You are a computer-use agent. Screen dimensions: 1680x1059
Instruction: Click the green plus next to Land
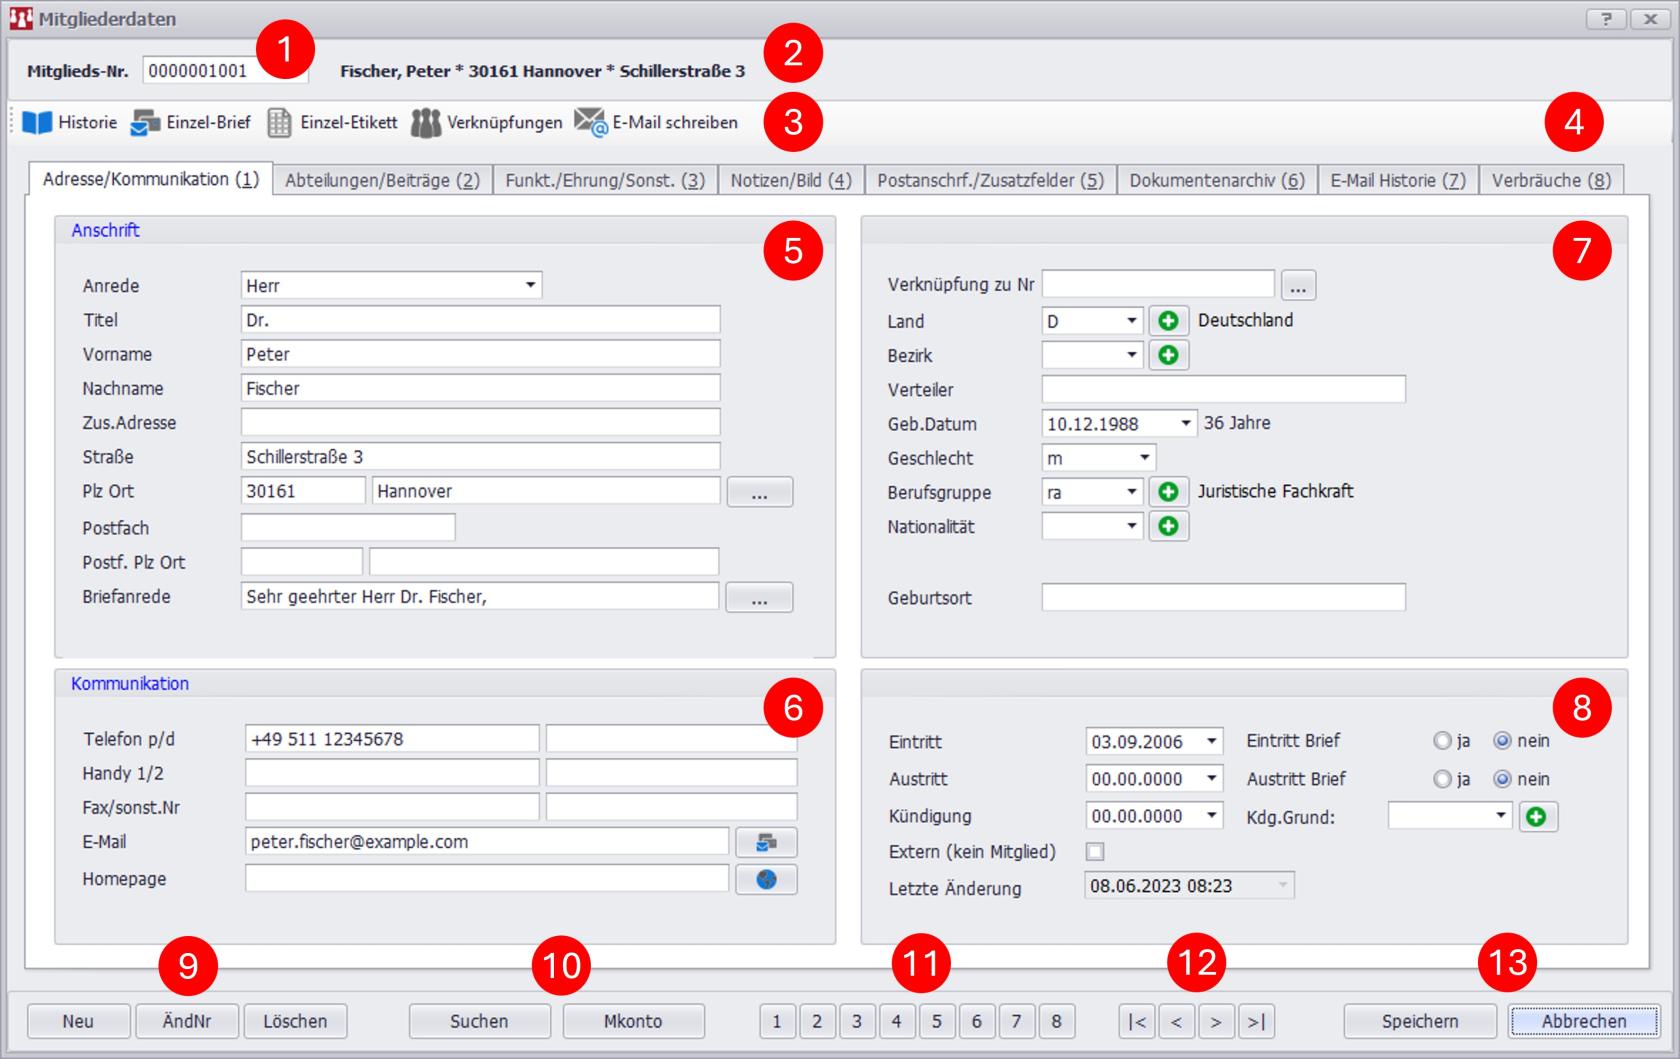pyautogui.click(x=1168, y=321)
